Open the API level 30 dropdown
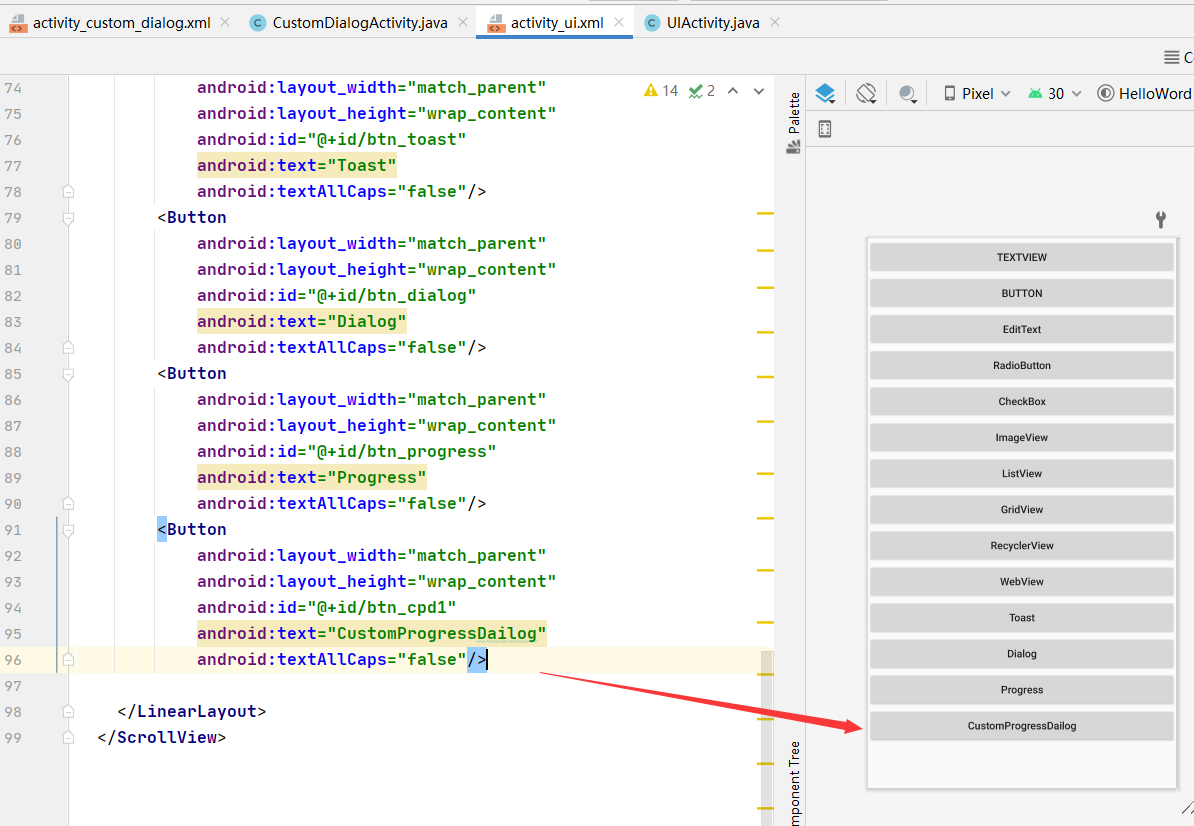 [1055, 94]
